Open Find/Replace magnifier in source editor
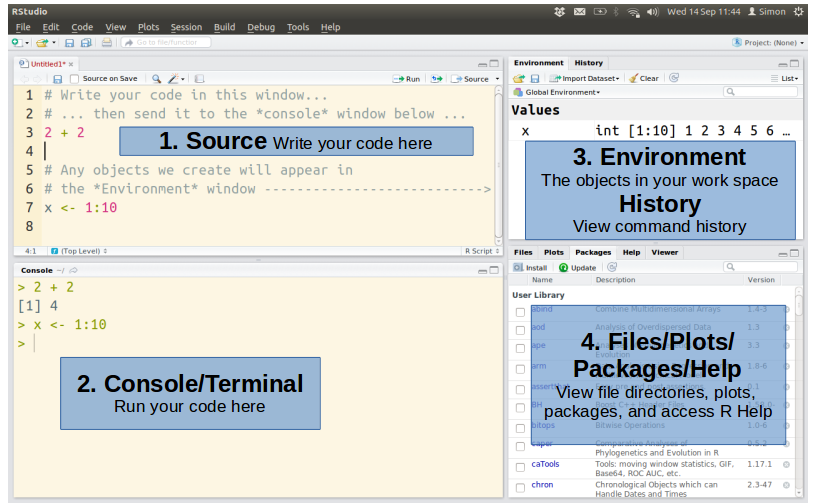 (x=156, y=79)
